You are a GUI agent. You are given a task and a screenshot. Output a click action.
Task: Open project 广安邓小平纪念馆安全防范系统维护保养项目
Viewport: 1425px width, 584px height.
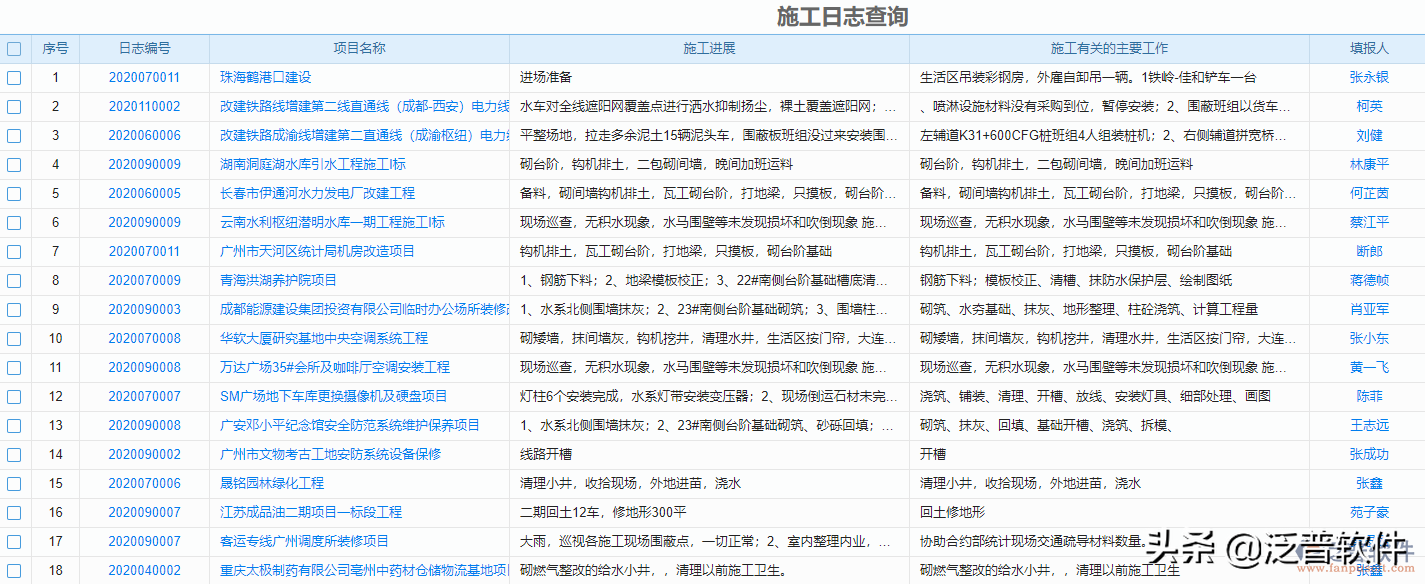pyautogui.click(x=350, y=425)
